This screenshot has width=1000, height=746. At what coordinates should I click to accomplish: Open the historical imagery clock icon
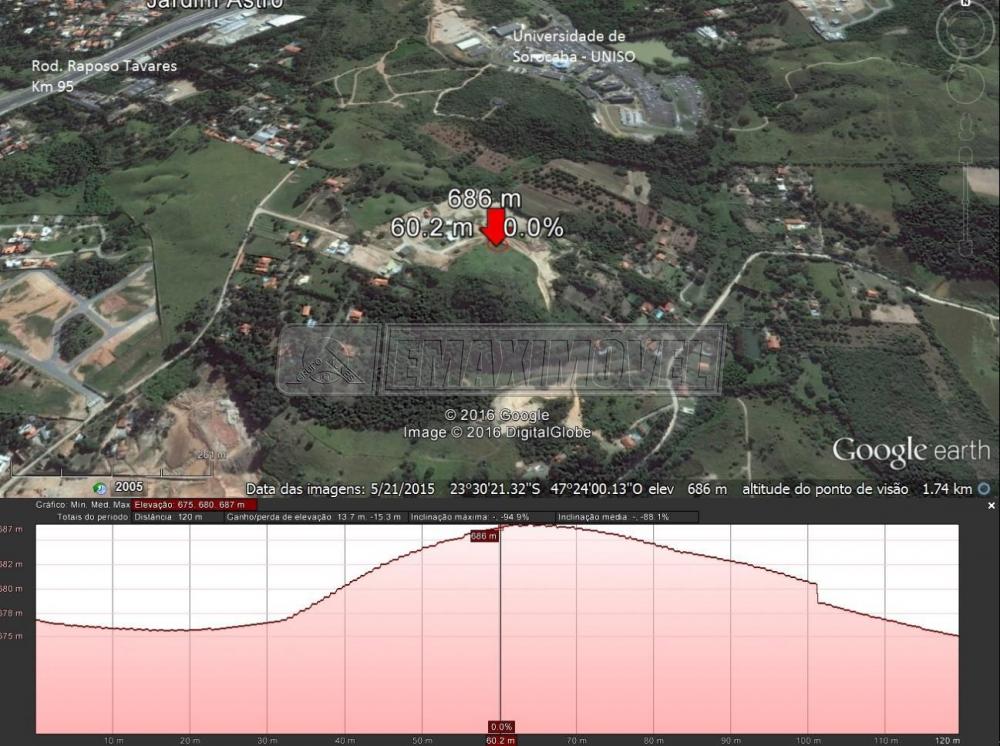click(100, 487)
